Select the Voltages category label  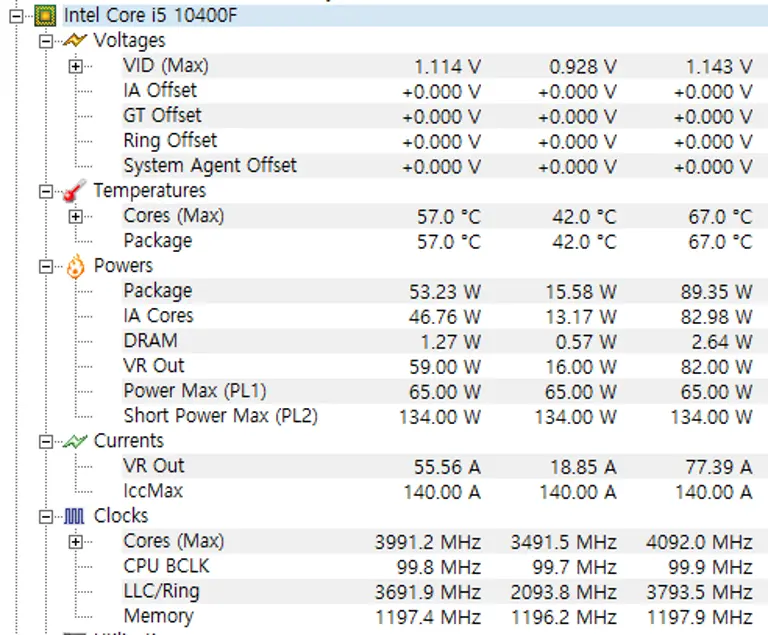click(x=129, y=41)
